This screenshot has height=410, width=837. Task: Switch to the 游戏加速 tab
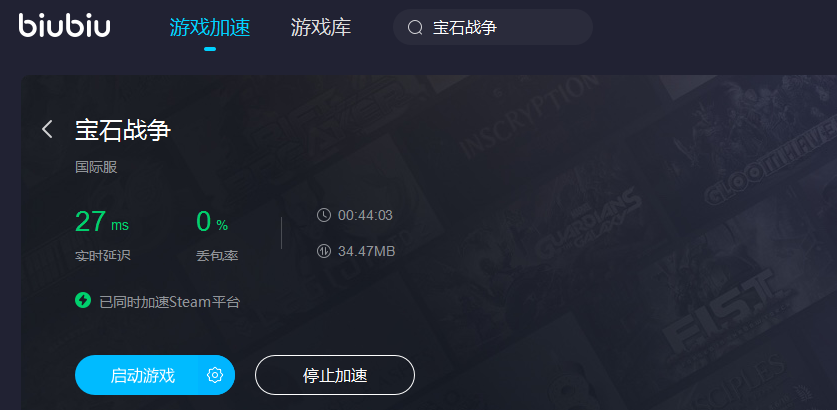210,27
